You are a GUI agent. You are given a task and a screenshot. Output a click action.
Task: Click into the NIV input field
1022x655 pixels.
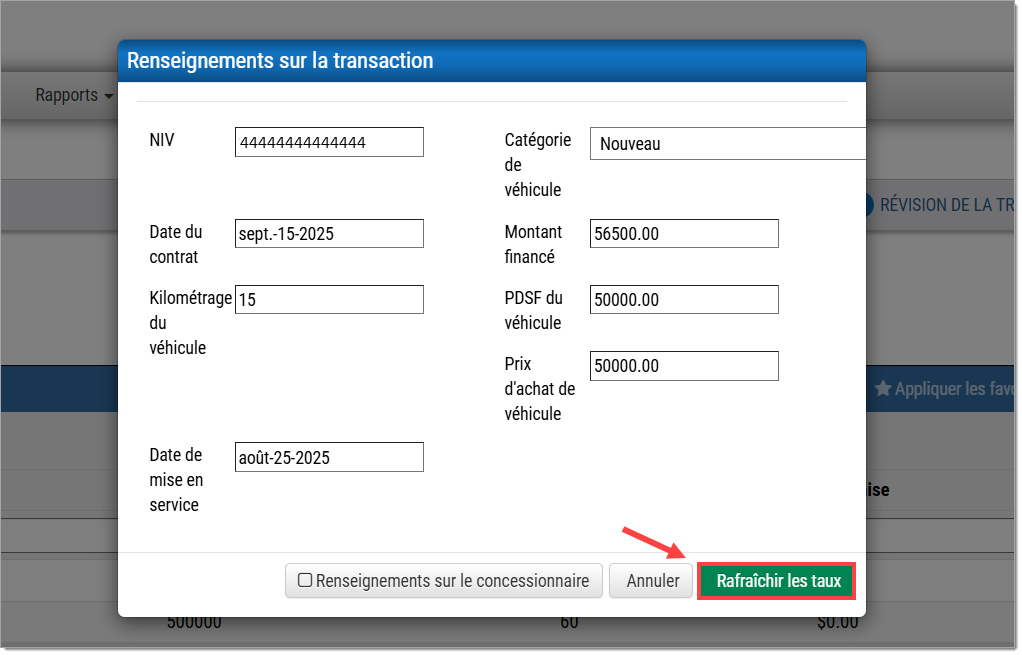(329, 142)
